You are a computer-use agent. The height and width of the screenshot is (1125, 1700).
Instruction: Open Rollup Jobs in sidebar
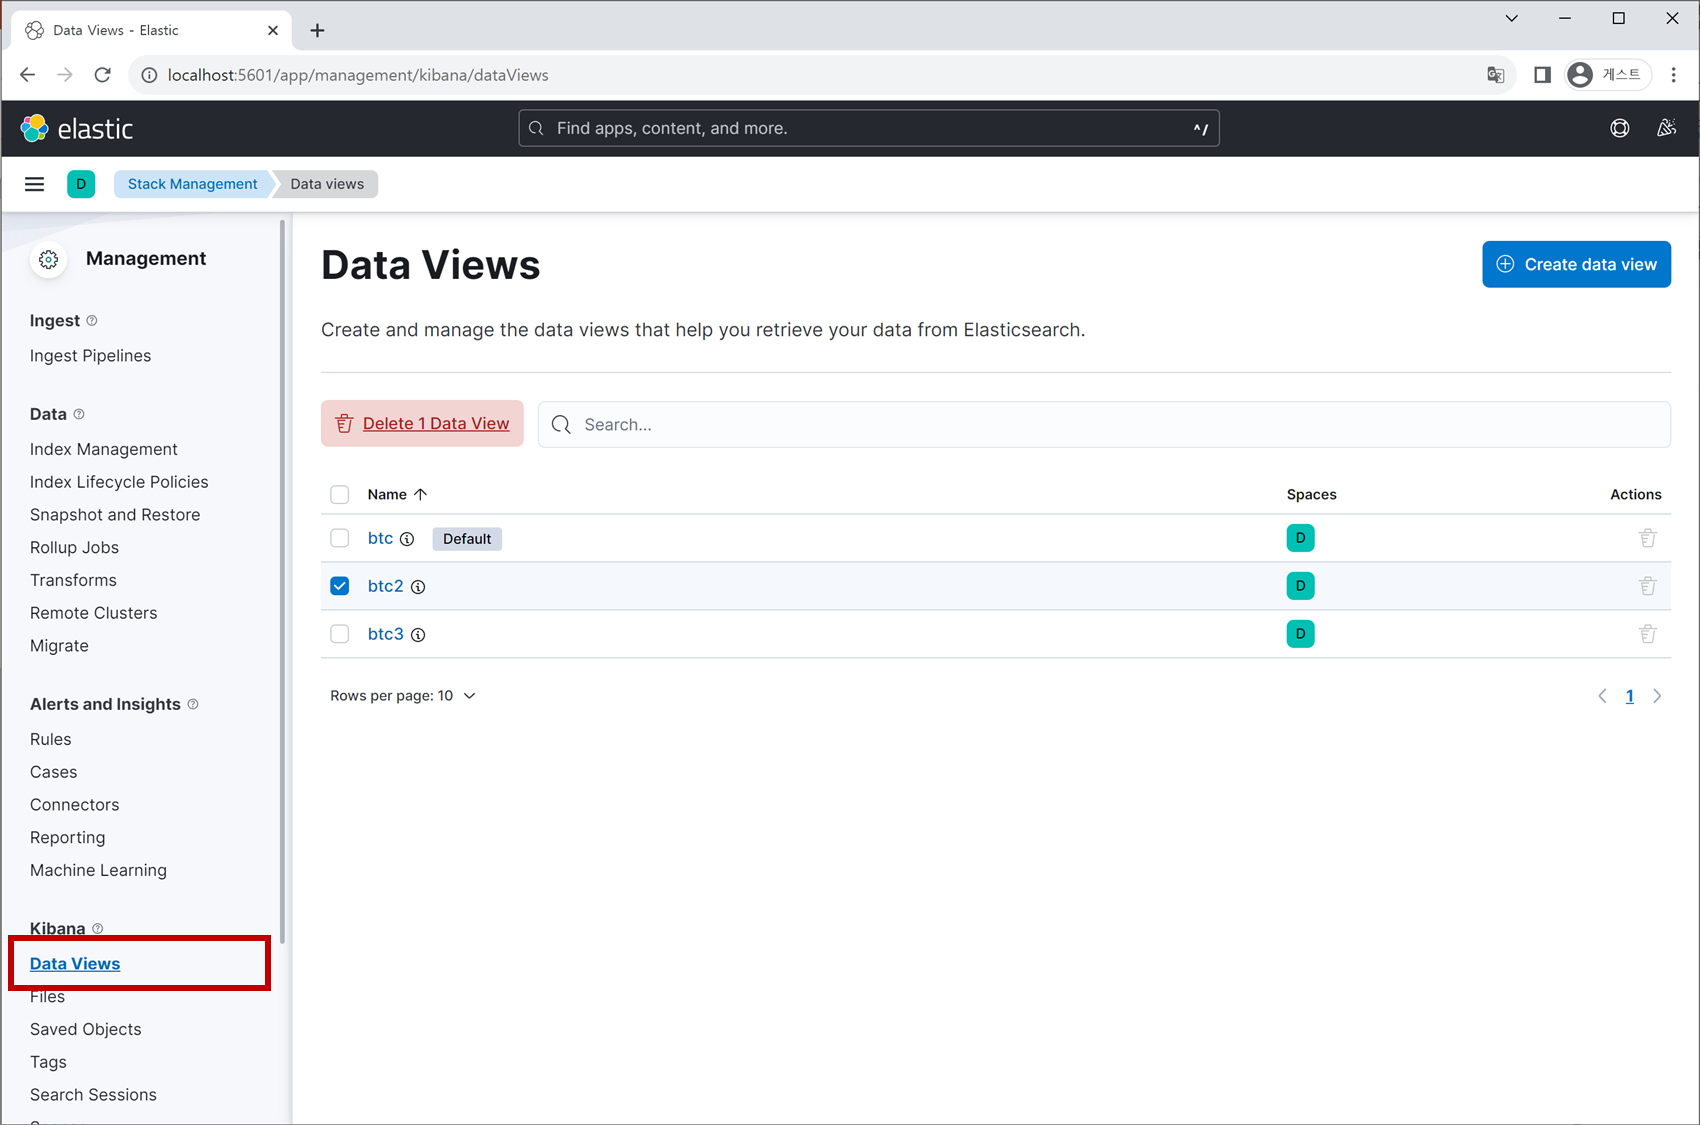[x=74, y=548]
